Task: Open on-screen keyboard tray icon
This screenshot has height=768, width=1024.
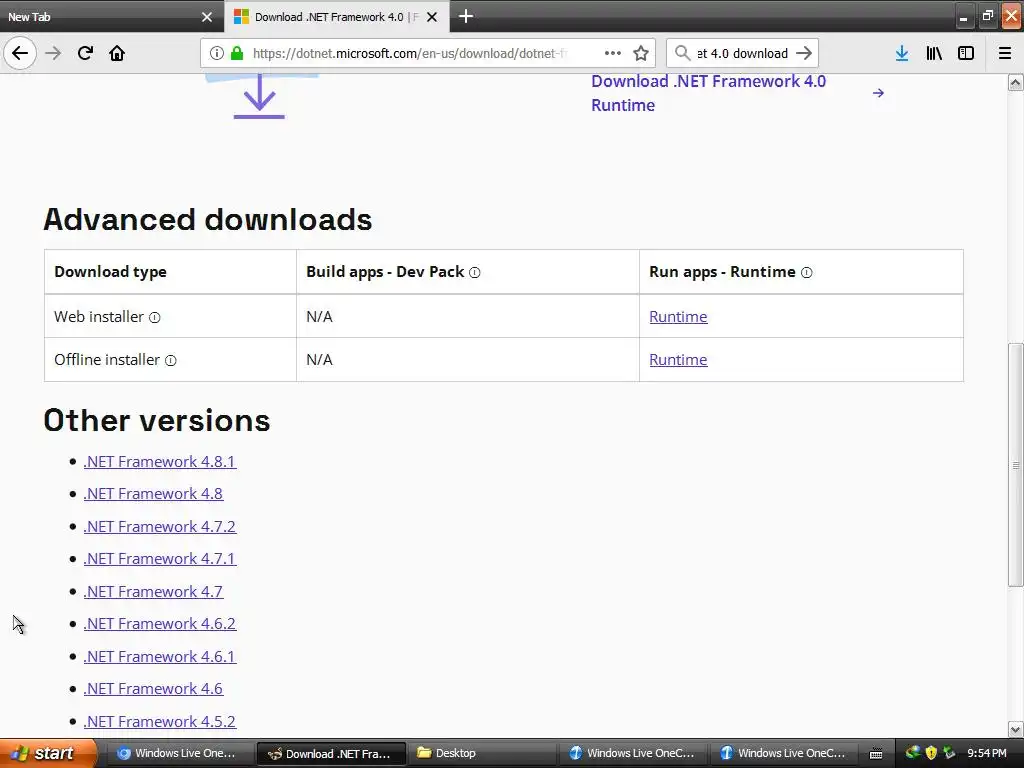Action: point(876,754)
